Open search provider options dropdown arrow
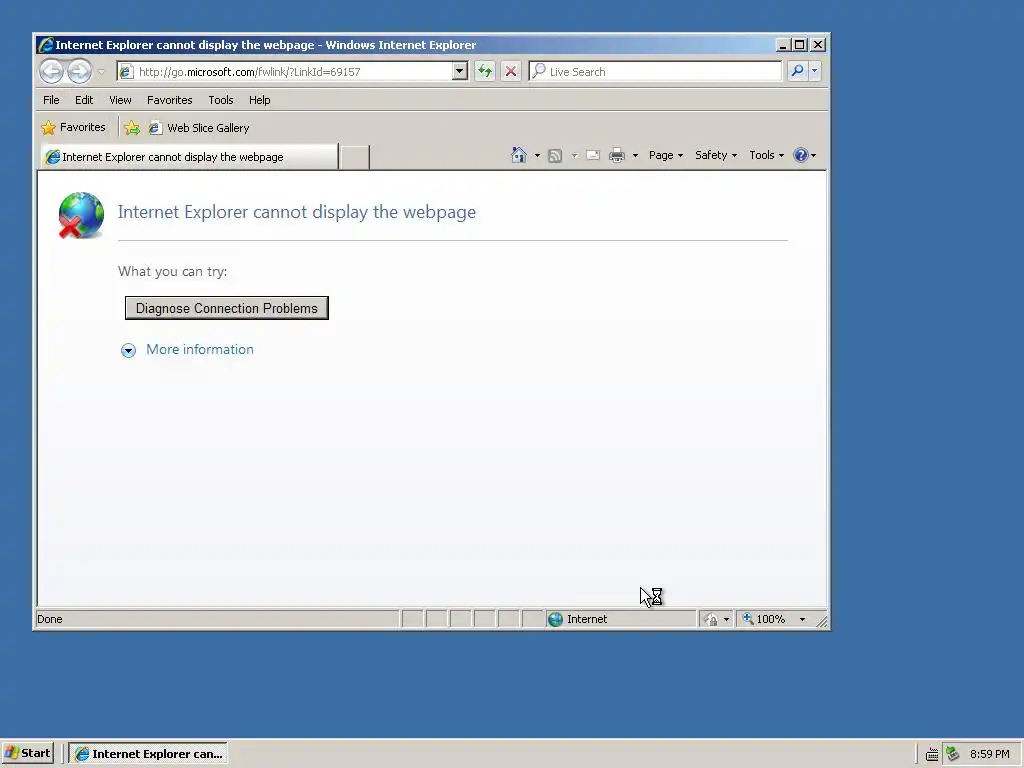 tap(814, 71)
